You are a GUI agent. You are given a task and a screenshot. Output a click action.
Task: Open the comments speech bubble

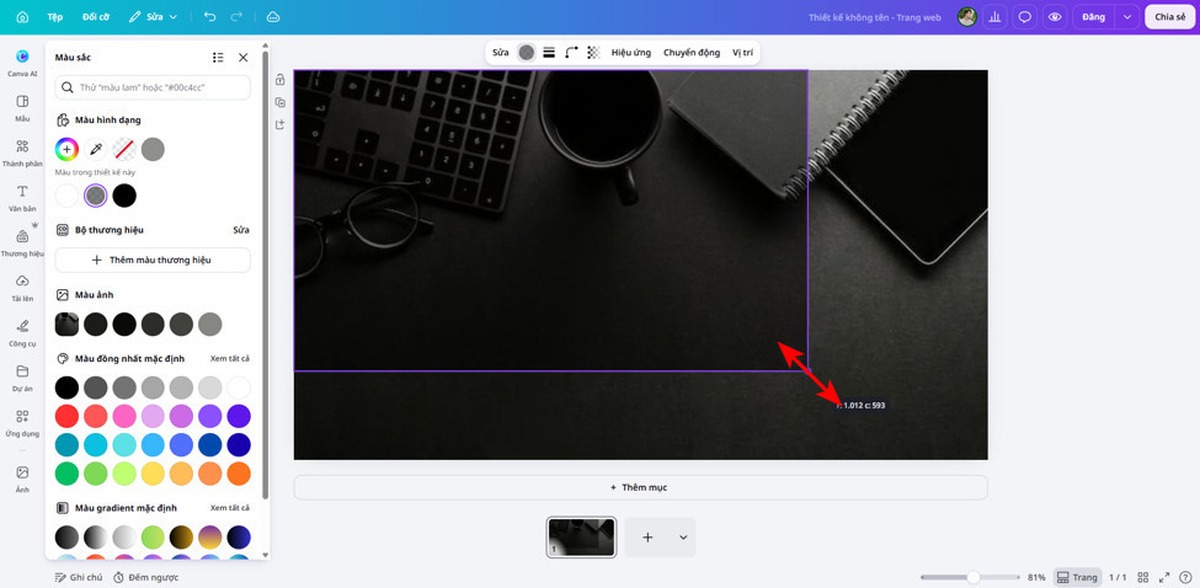tap(1025, 17)
